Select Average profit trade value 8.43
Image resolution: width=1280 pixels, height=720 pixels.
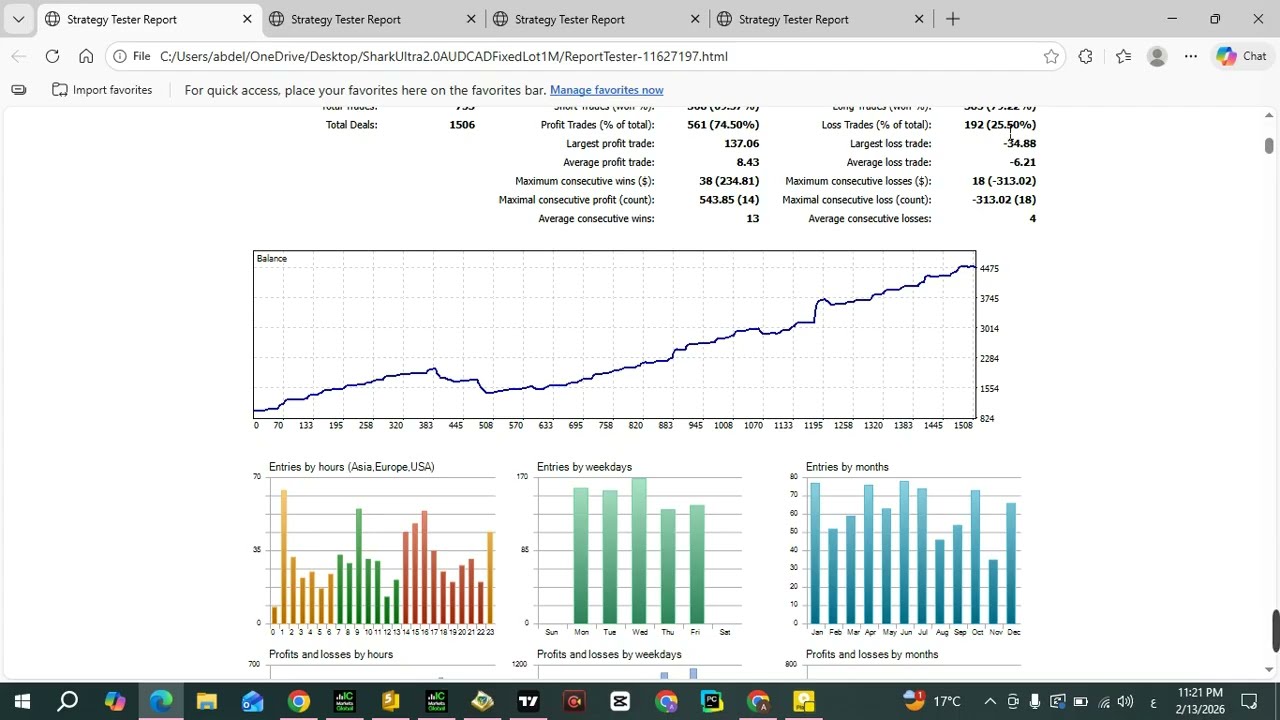748,162
